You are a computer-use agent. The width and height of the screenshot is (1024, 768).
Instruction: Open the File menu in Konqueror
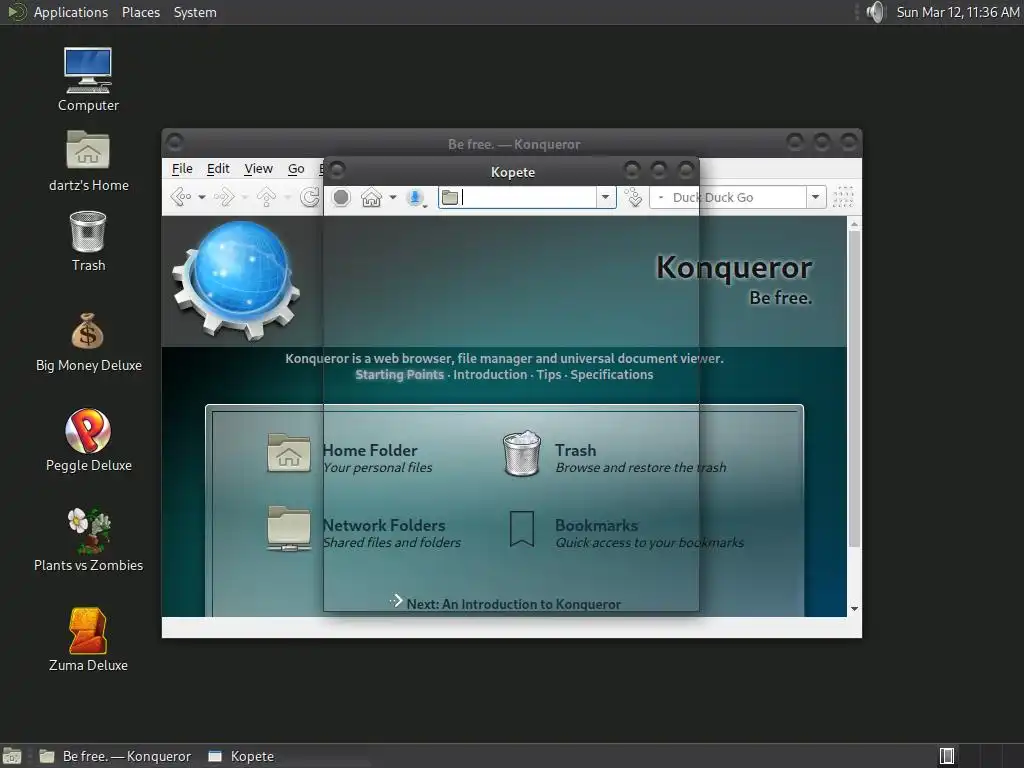click(182, 168)
